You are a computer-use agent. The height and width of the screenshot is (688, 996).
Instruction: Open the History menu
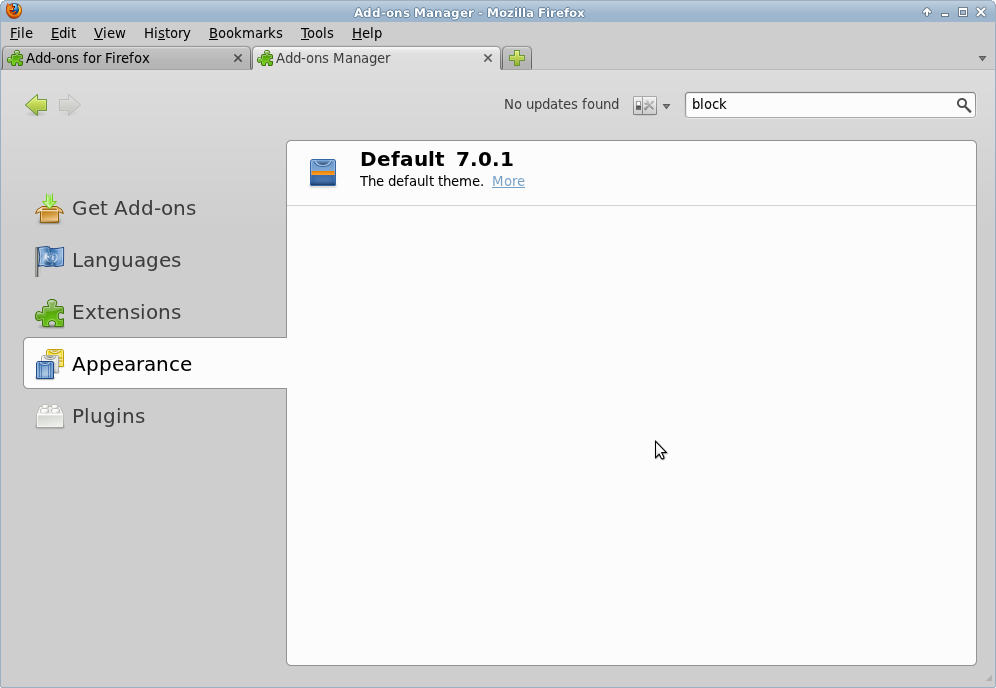[167, 33]
